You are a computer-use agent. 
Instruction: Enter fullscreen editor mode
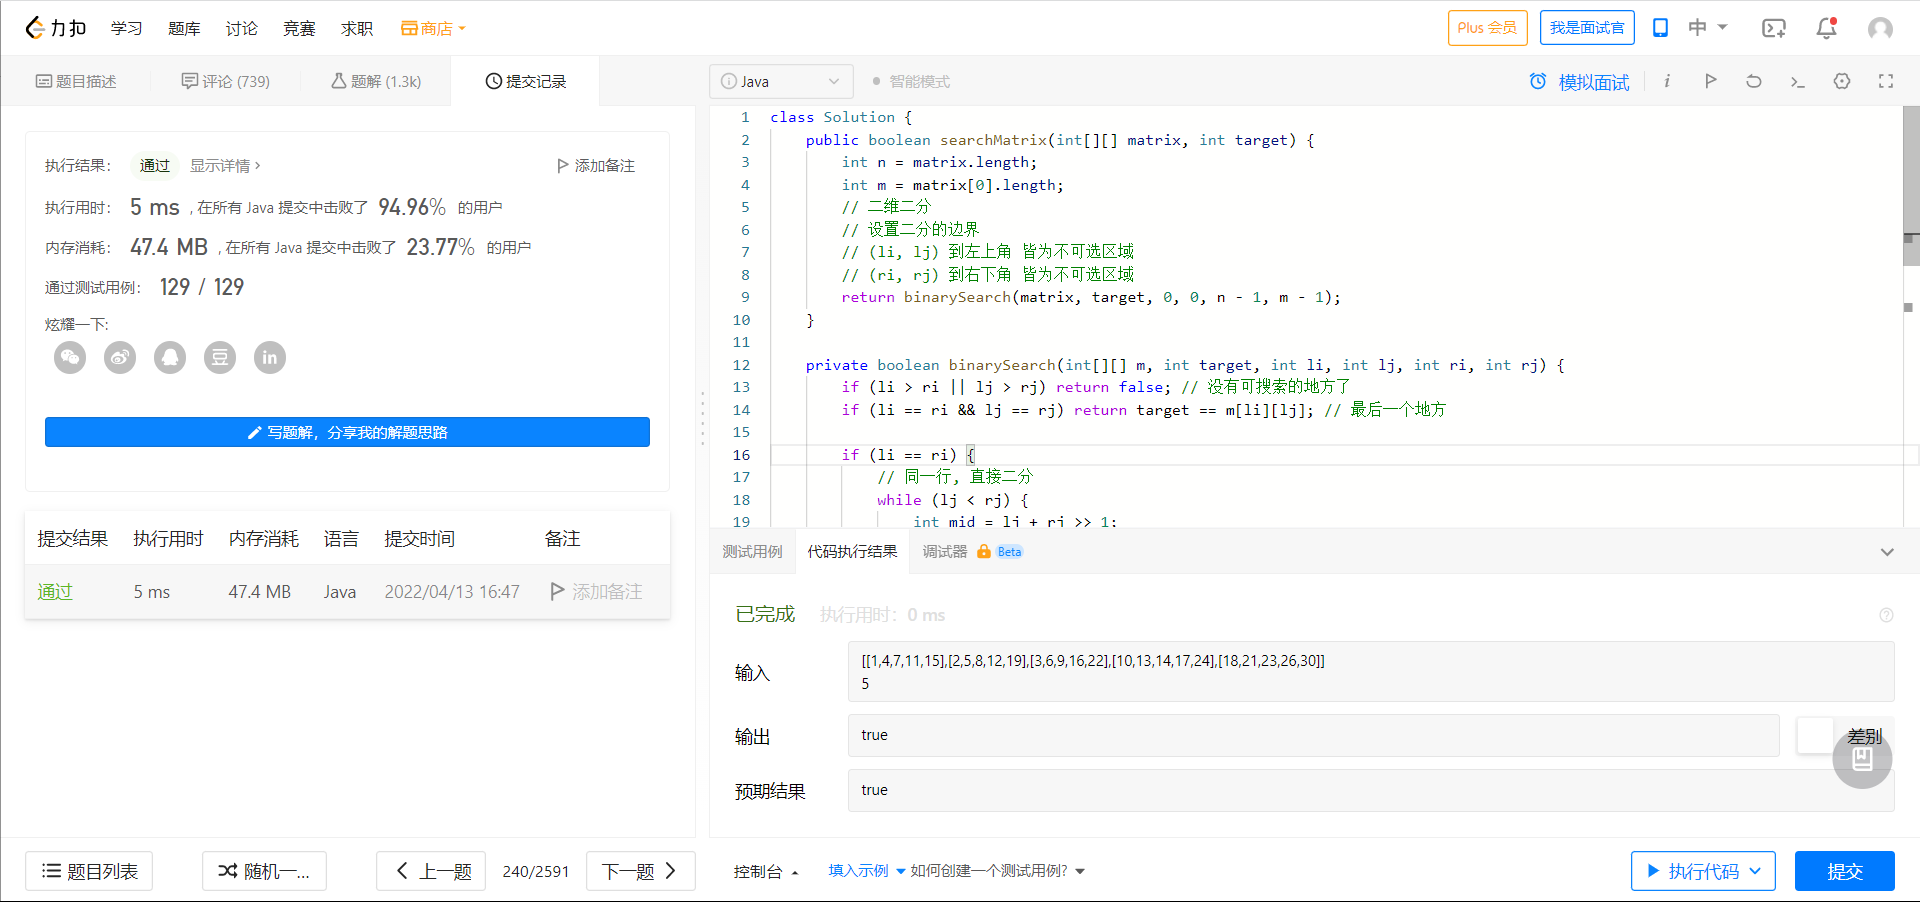click(x=1886, y=81)
